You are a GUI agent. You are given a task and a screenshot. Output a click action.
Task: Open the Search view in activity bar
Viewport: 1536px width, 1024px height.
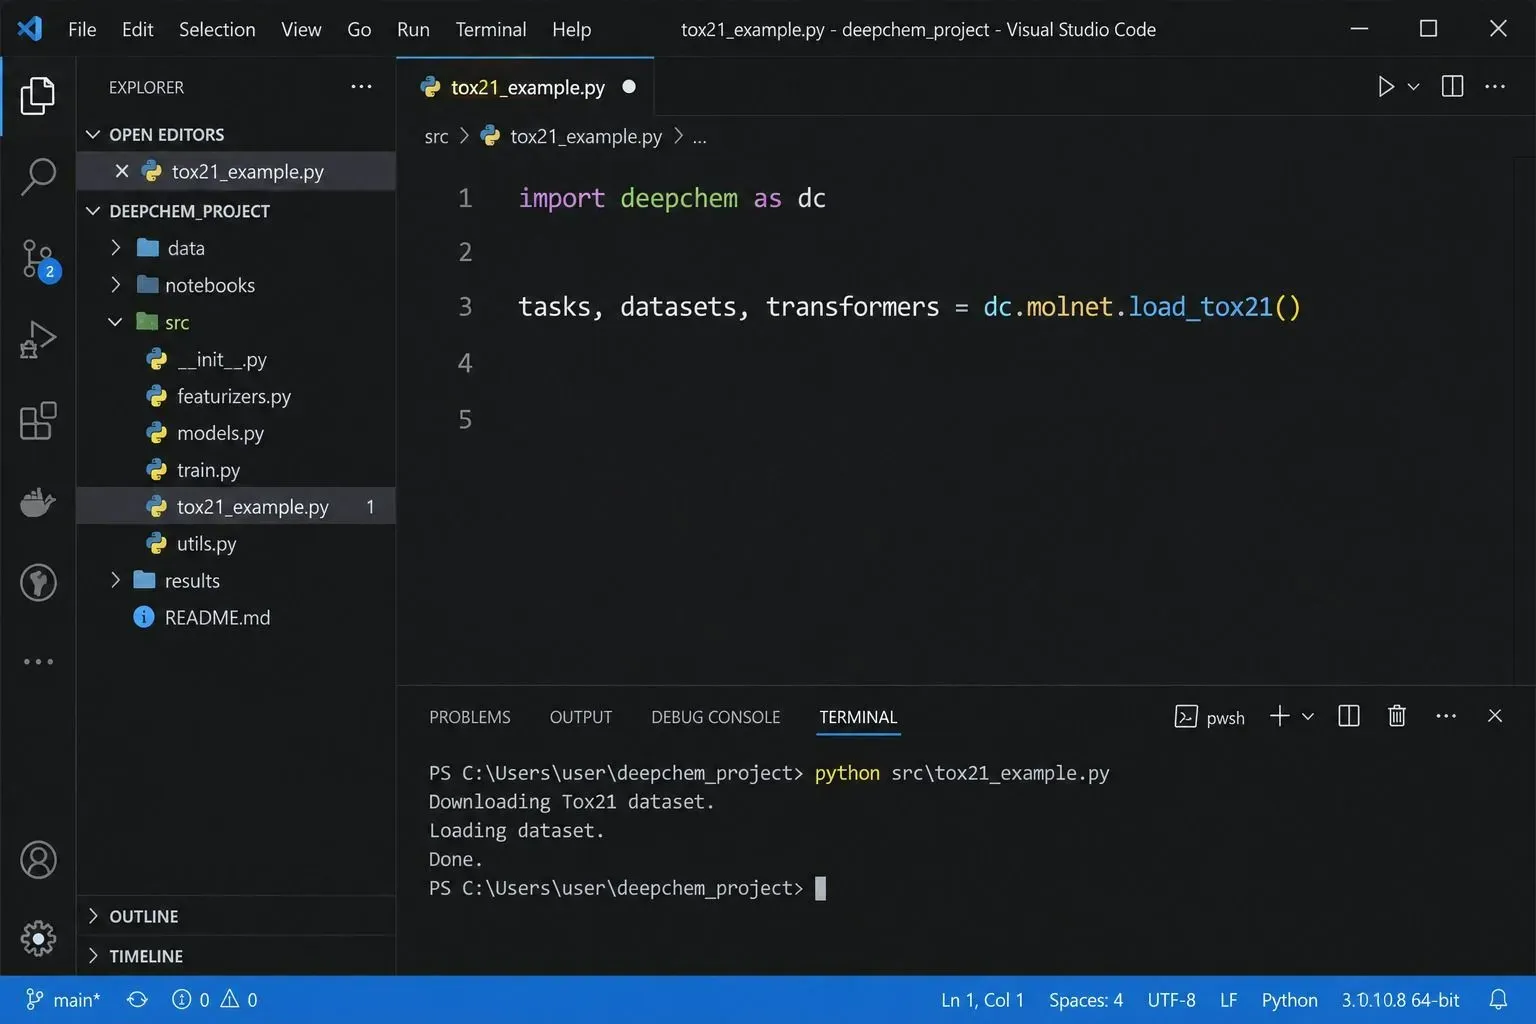(38, 176)
